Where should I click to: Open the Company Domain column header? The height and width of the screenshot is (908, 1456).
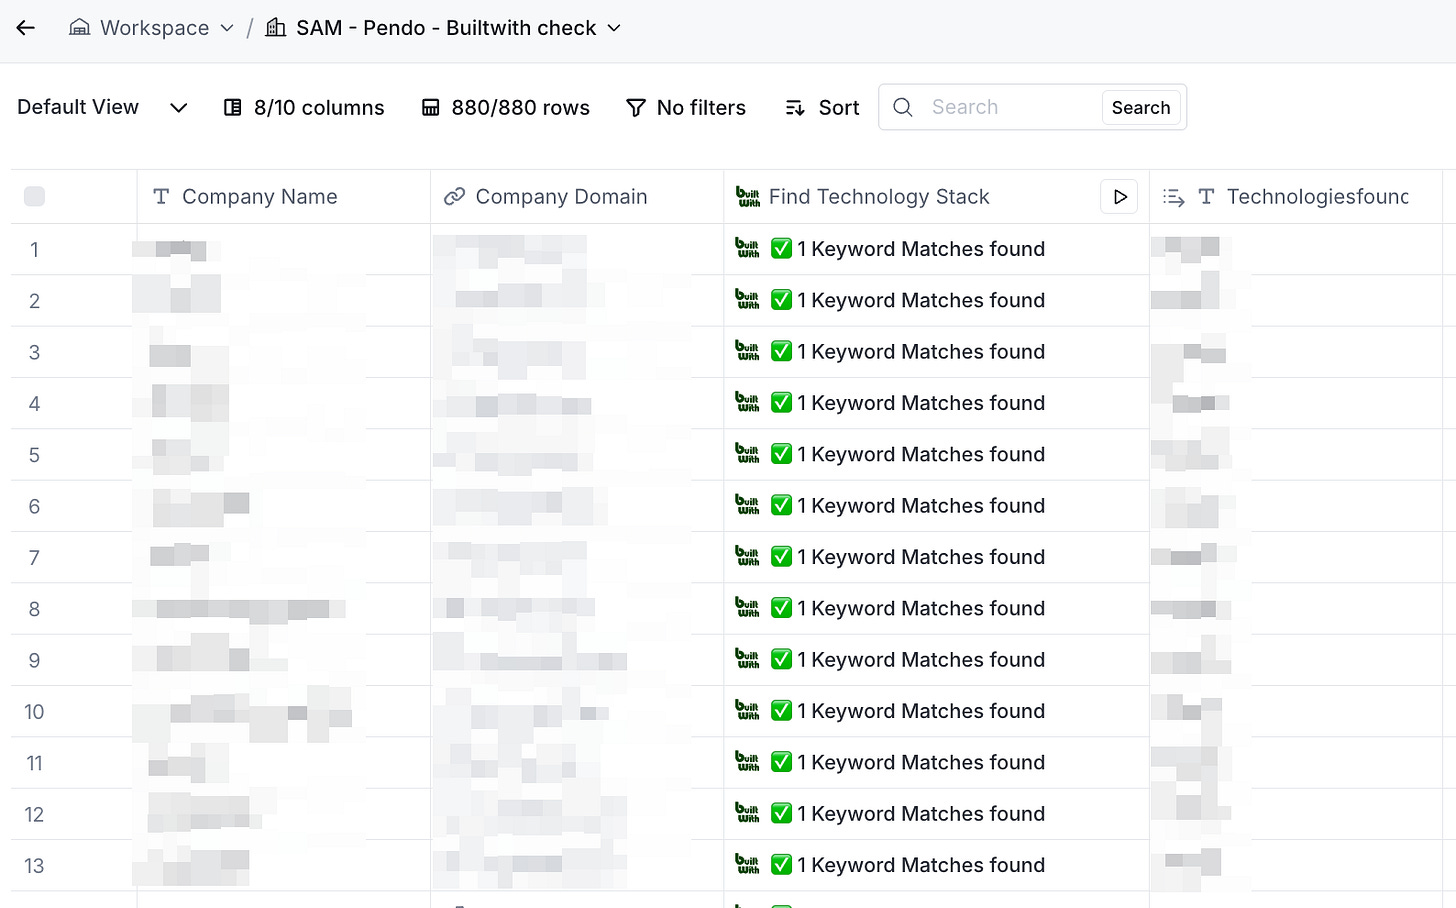point(577,196)
